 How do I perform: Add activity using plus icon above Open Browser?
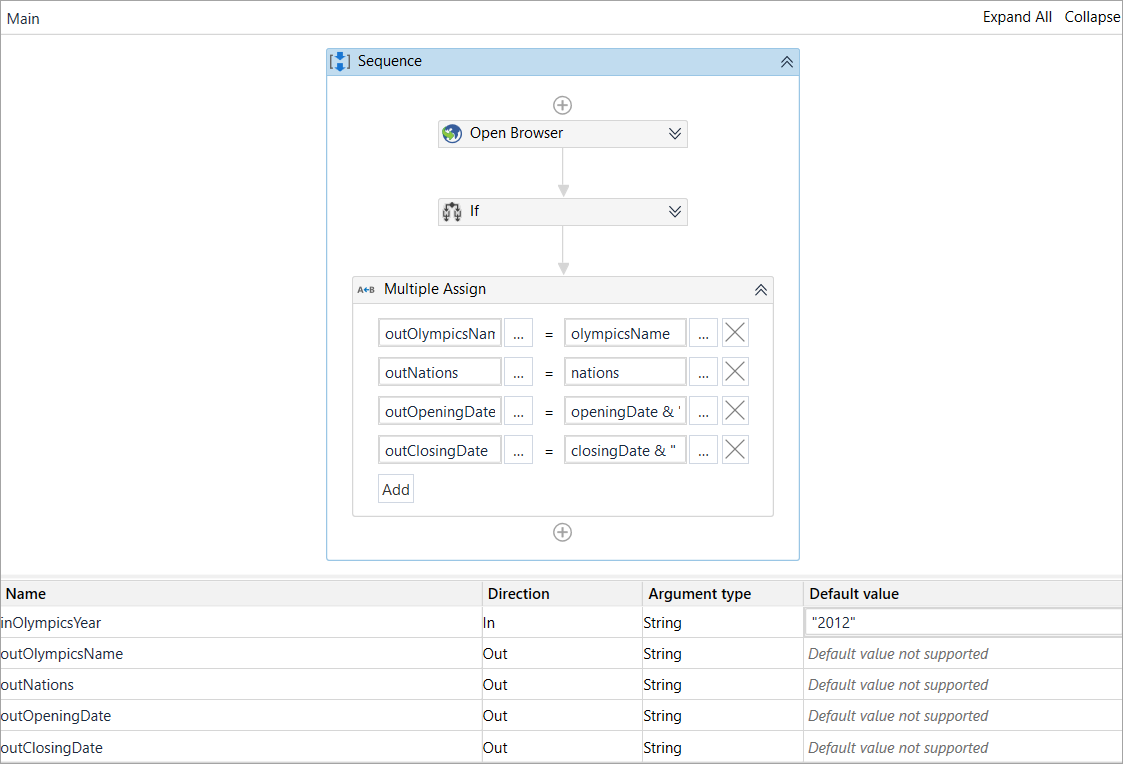click(562, 105)
